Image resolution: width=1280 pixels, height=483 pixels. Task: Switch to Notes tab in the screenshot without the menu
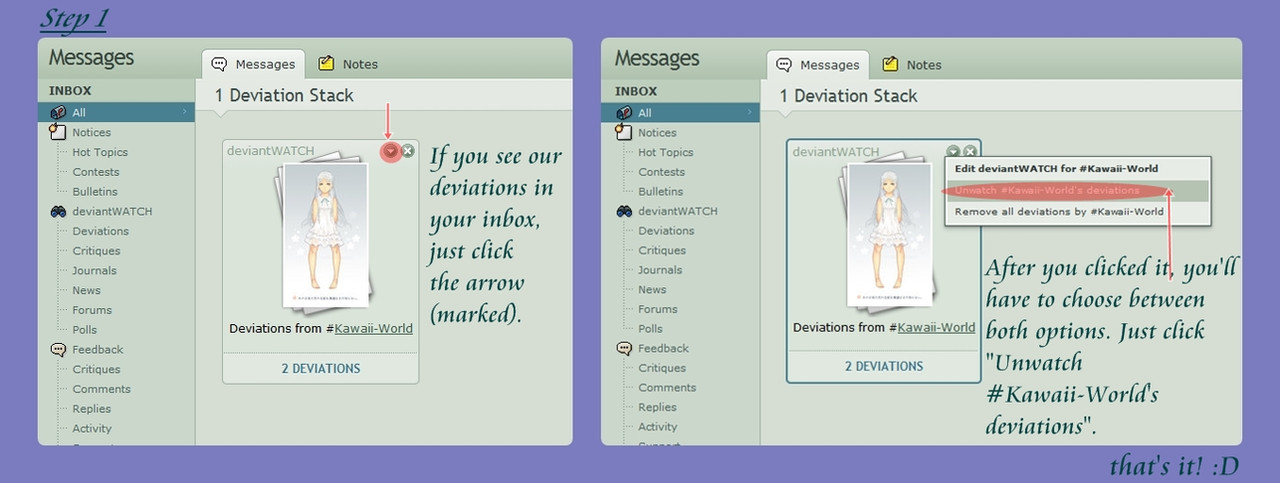[x=348, y=64]
